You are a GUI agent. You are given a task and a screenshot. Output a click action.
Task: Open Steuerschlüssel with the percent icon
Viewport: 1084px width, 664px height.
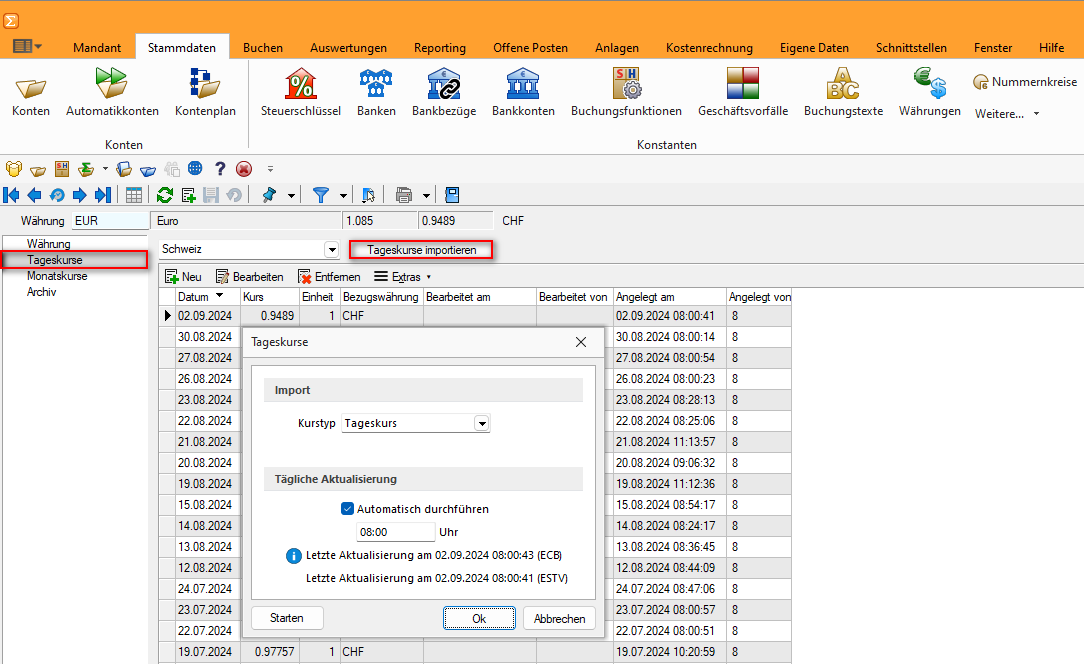pos(301,93)
